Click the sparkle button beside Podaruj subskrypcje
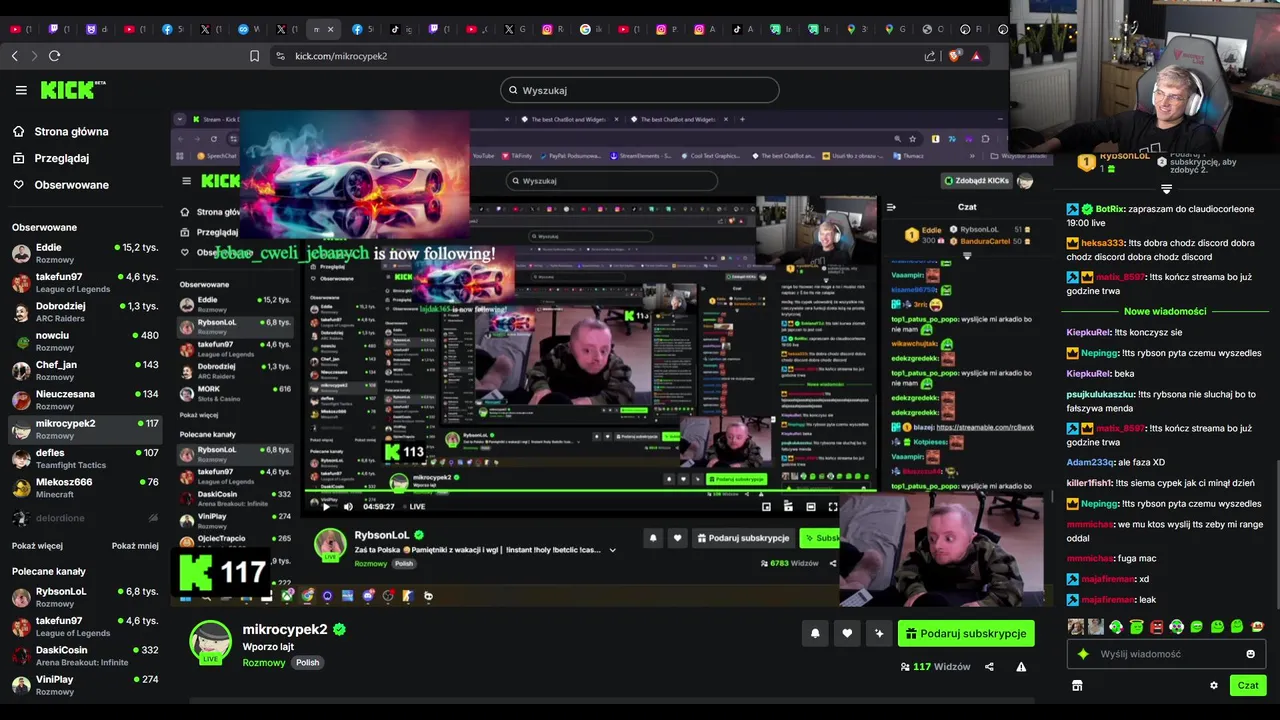The height and width of the screenshot is (720, 1280). [879, 633]
